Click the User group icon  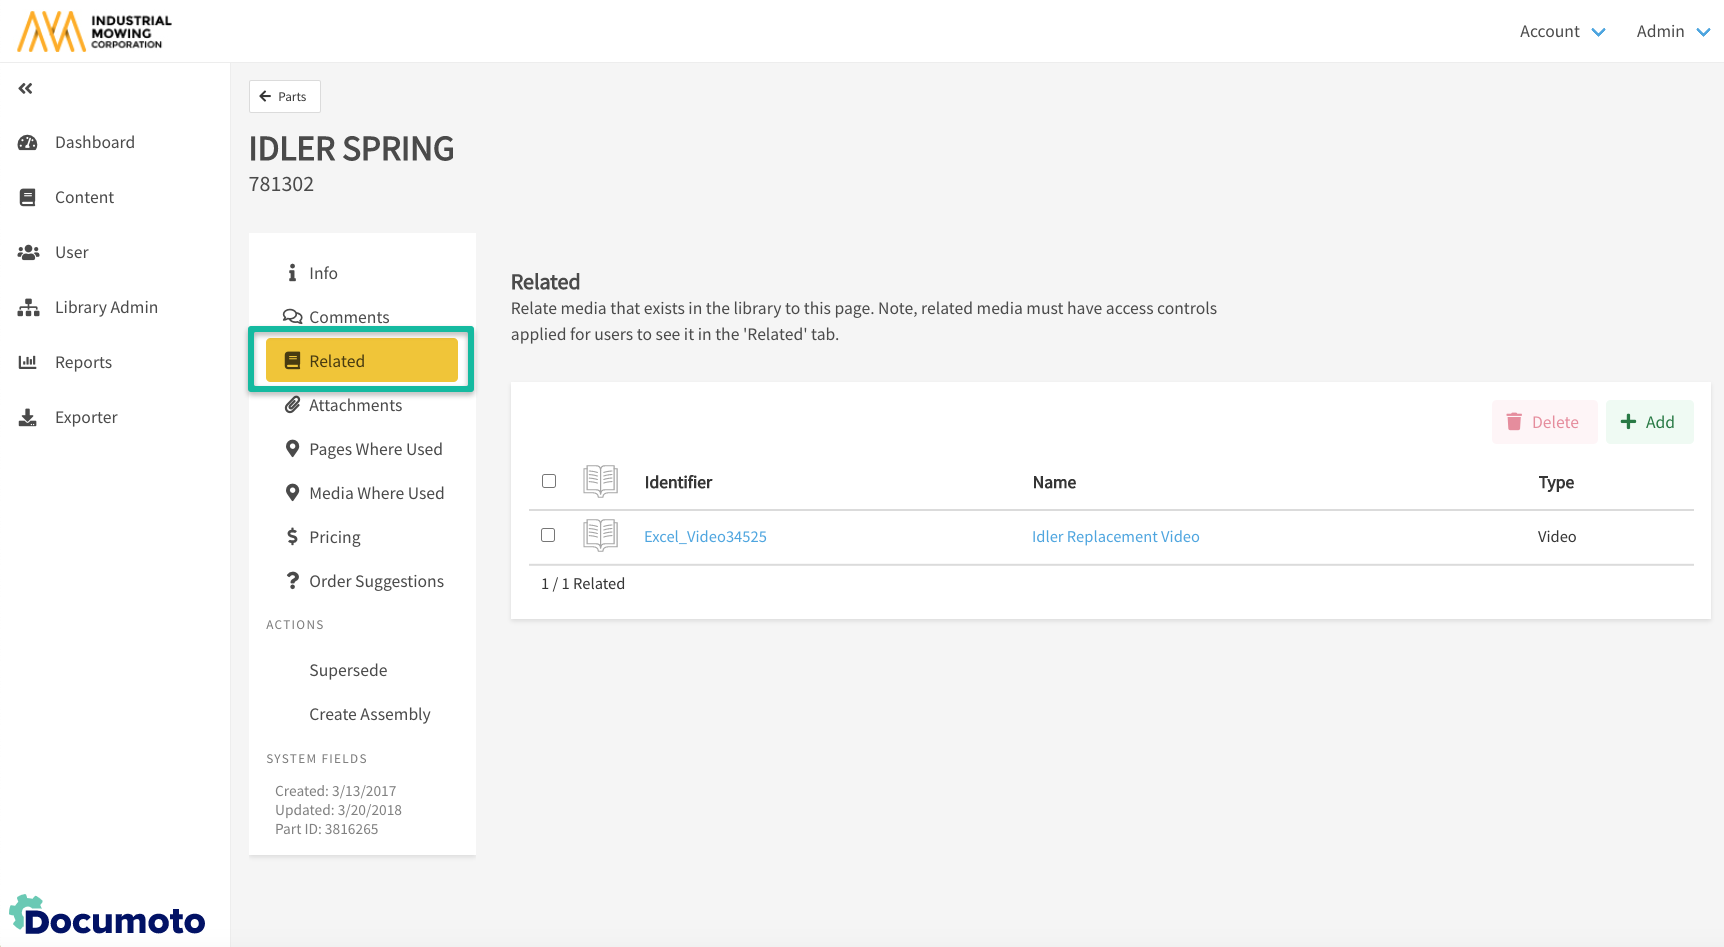click(28, 253)
